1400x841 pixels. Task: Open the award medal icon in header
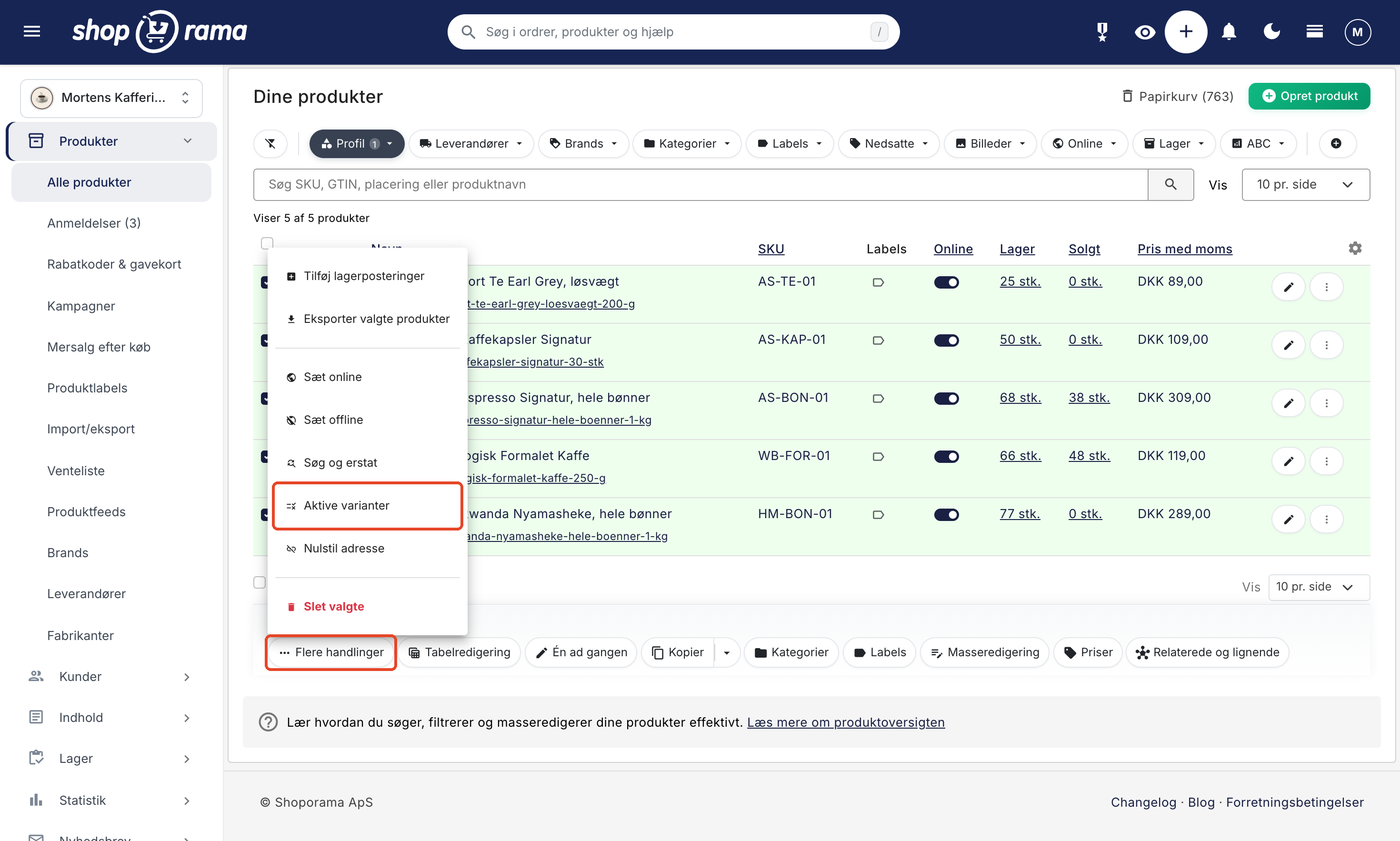[x=1102, y=32]
